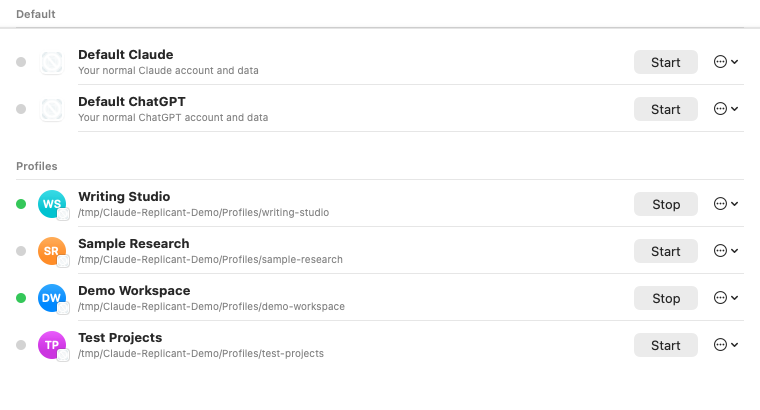Click Test Projects' gray status dot
The image size is (760, 410).
pos(21,345)
